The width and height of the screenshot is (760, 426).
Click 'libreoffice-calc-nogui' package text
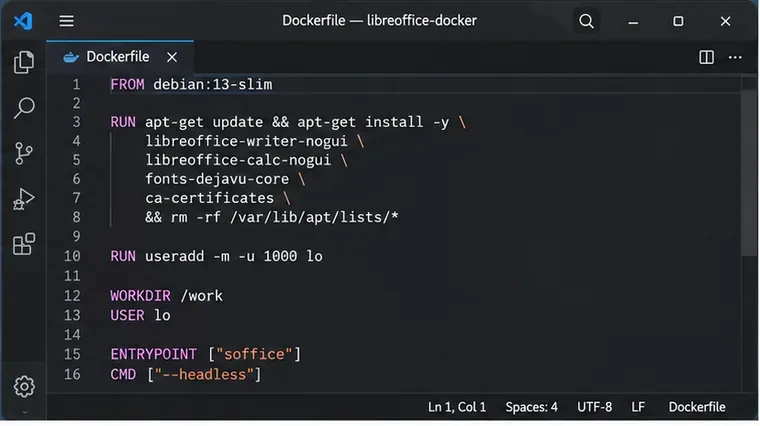238,160
